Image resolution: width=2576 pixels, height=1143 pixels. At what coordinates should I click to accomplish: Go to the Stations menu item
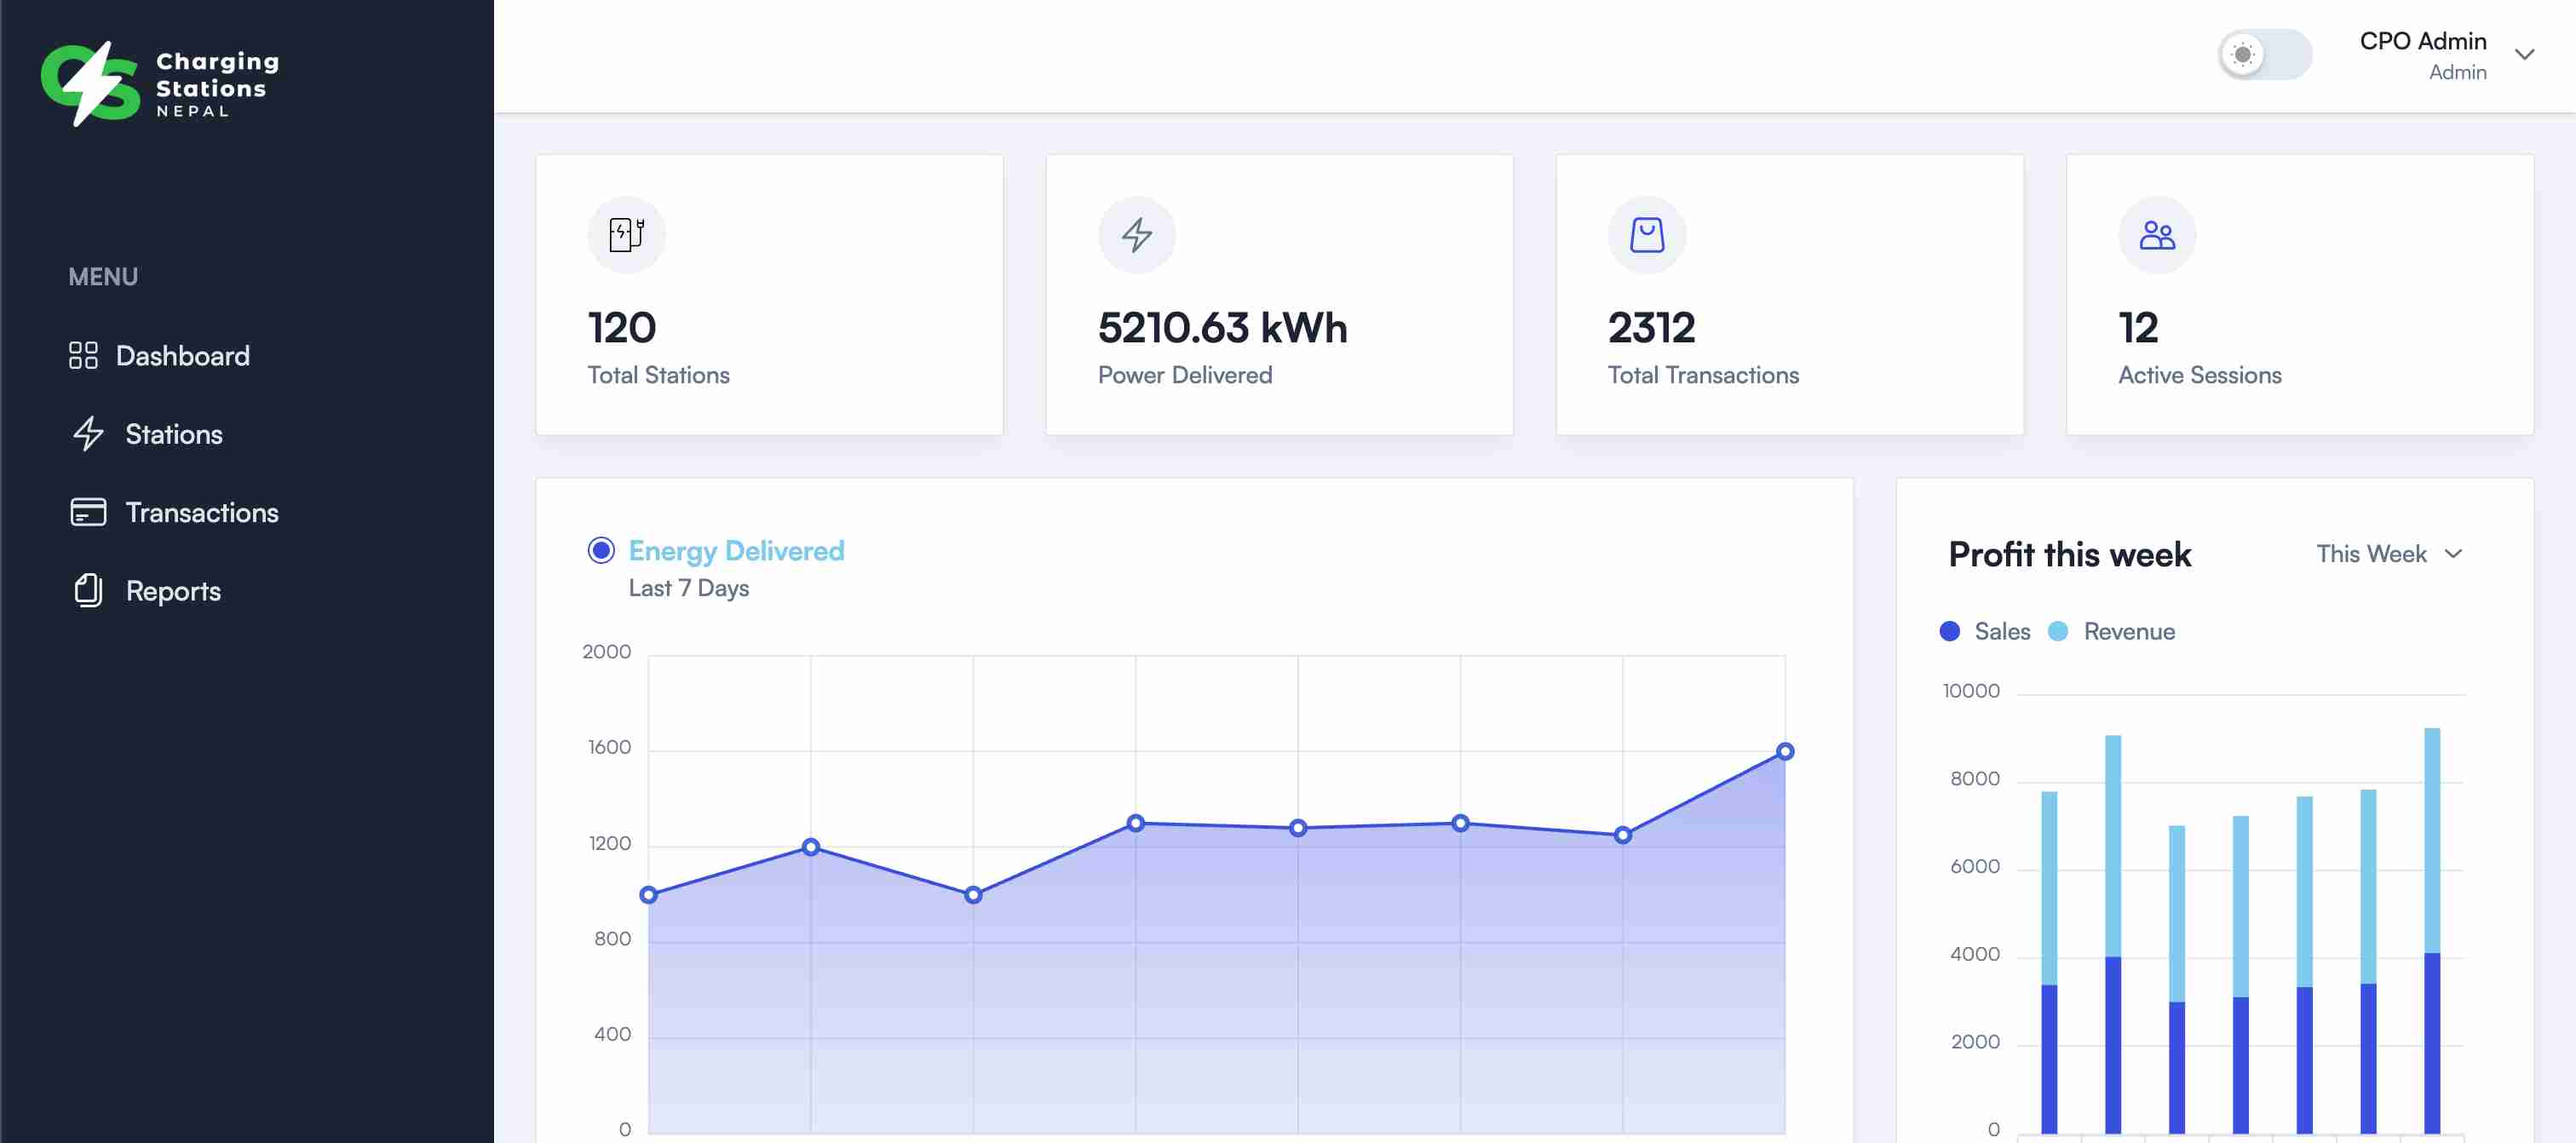(x=148, y=433)
